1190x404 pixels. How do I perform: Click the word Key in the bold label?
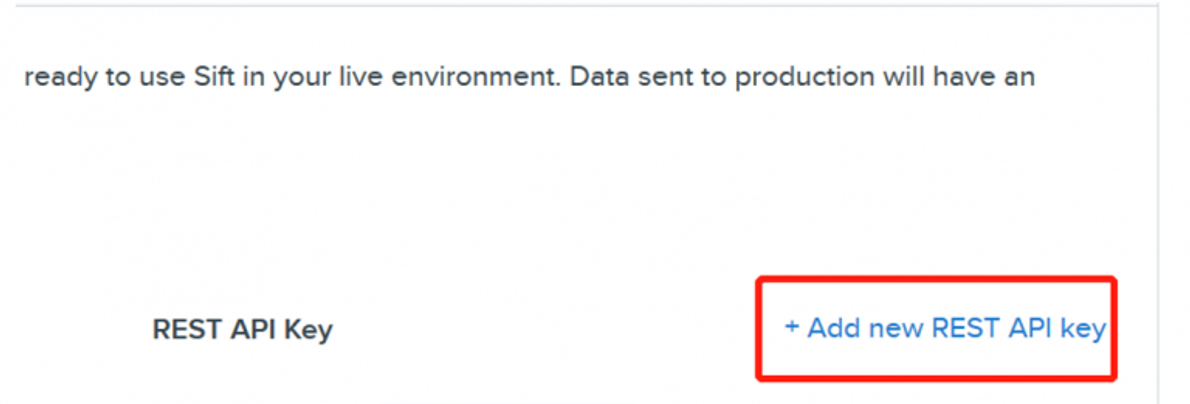(307, 330)
